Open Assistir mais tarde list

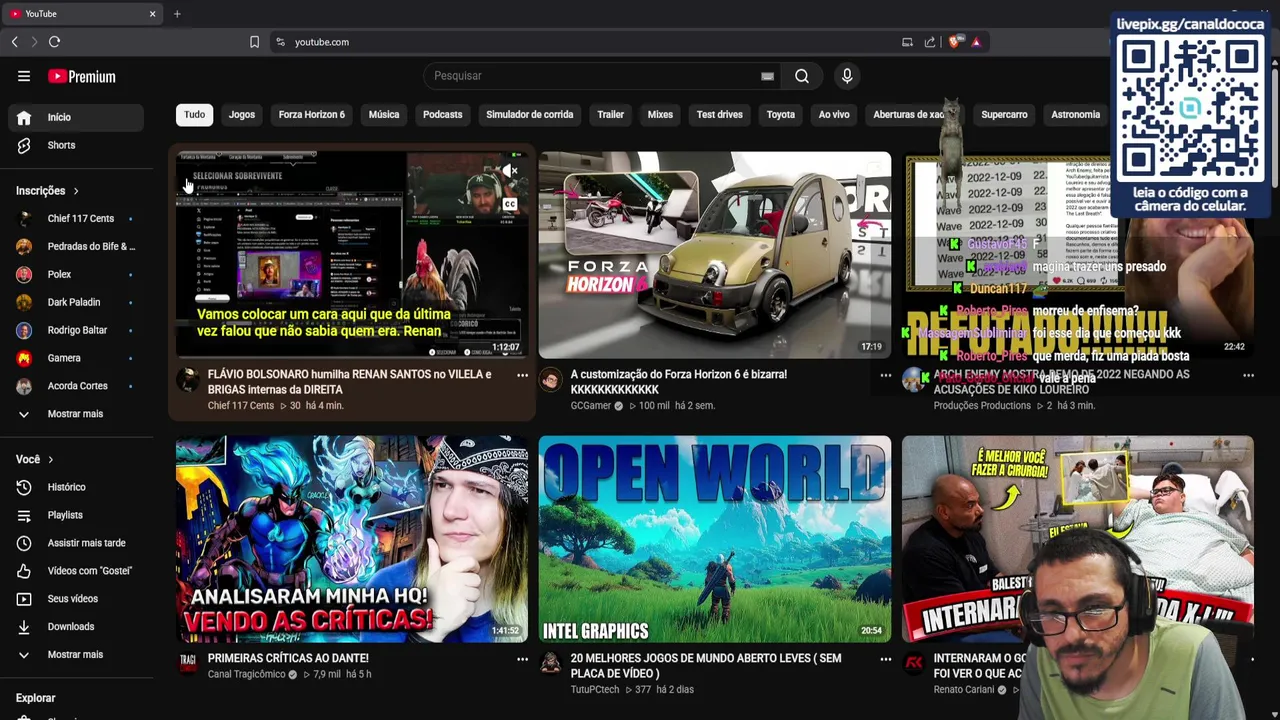[76, 543]
